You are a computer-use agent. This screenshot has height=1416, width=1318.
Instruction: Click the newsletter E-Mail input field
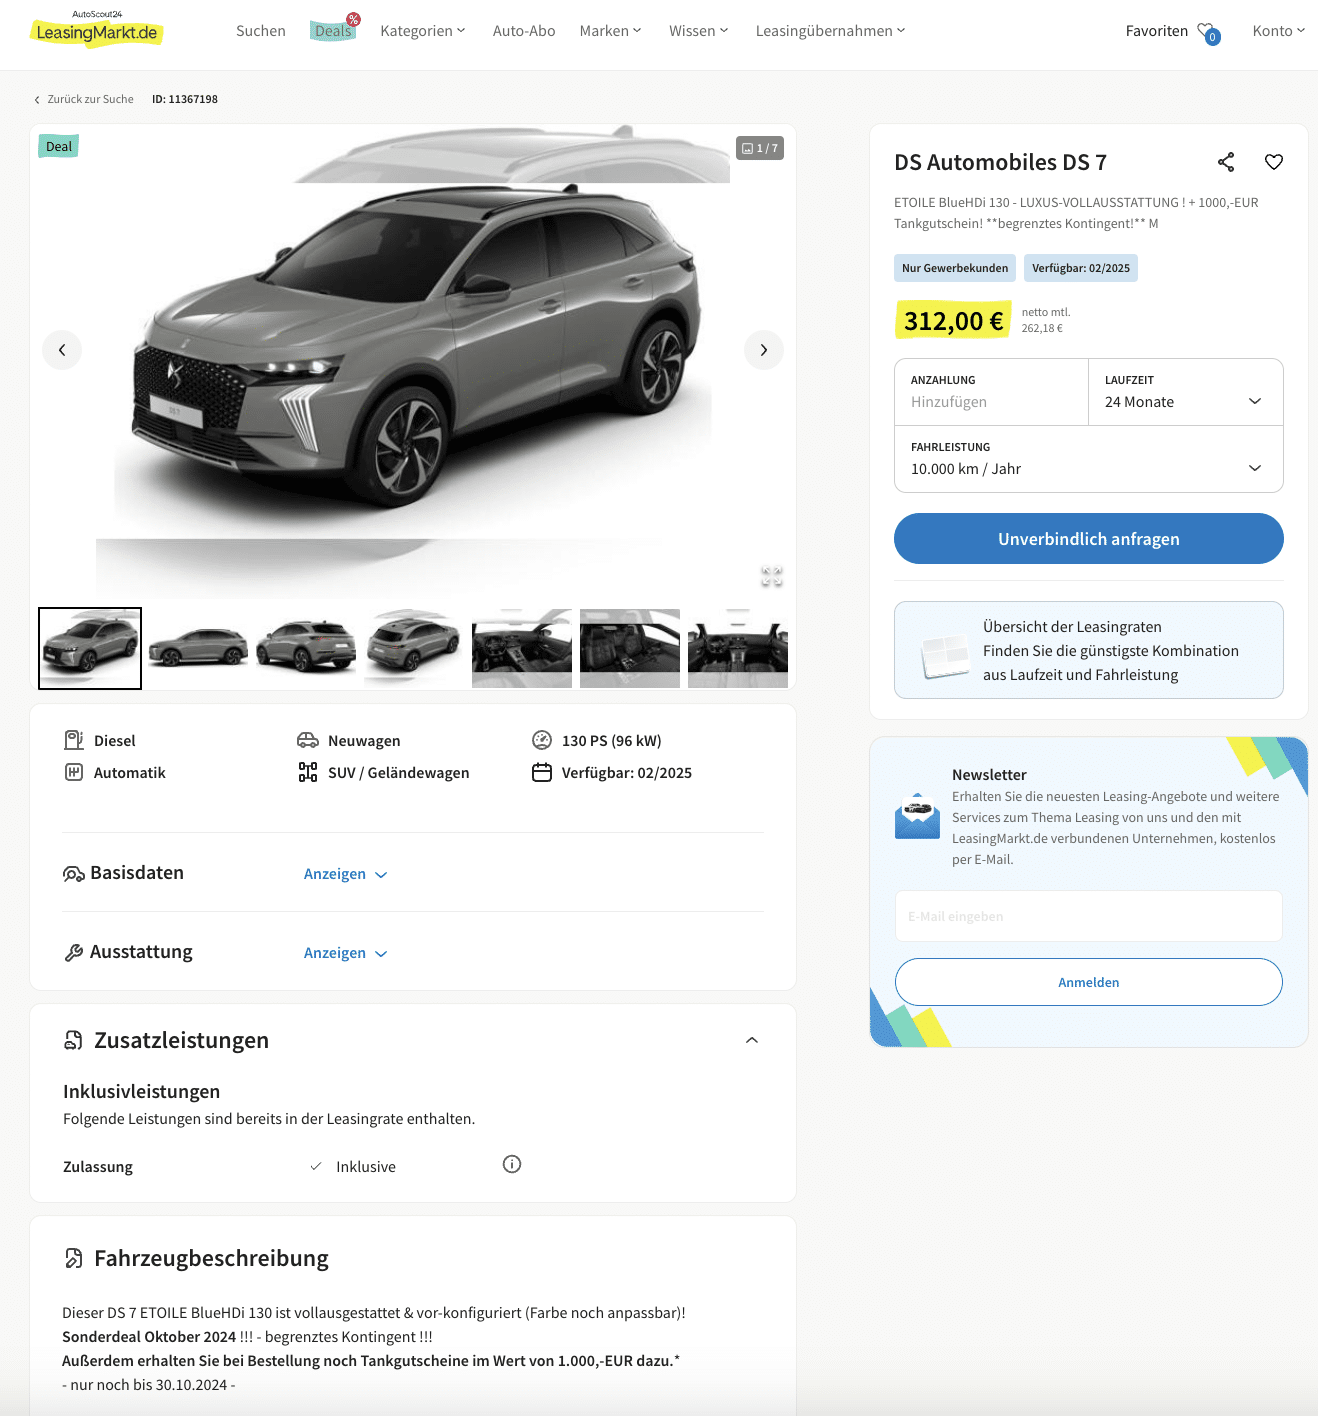coord(1089,916)
